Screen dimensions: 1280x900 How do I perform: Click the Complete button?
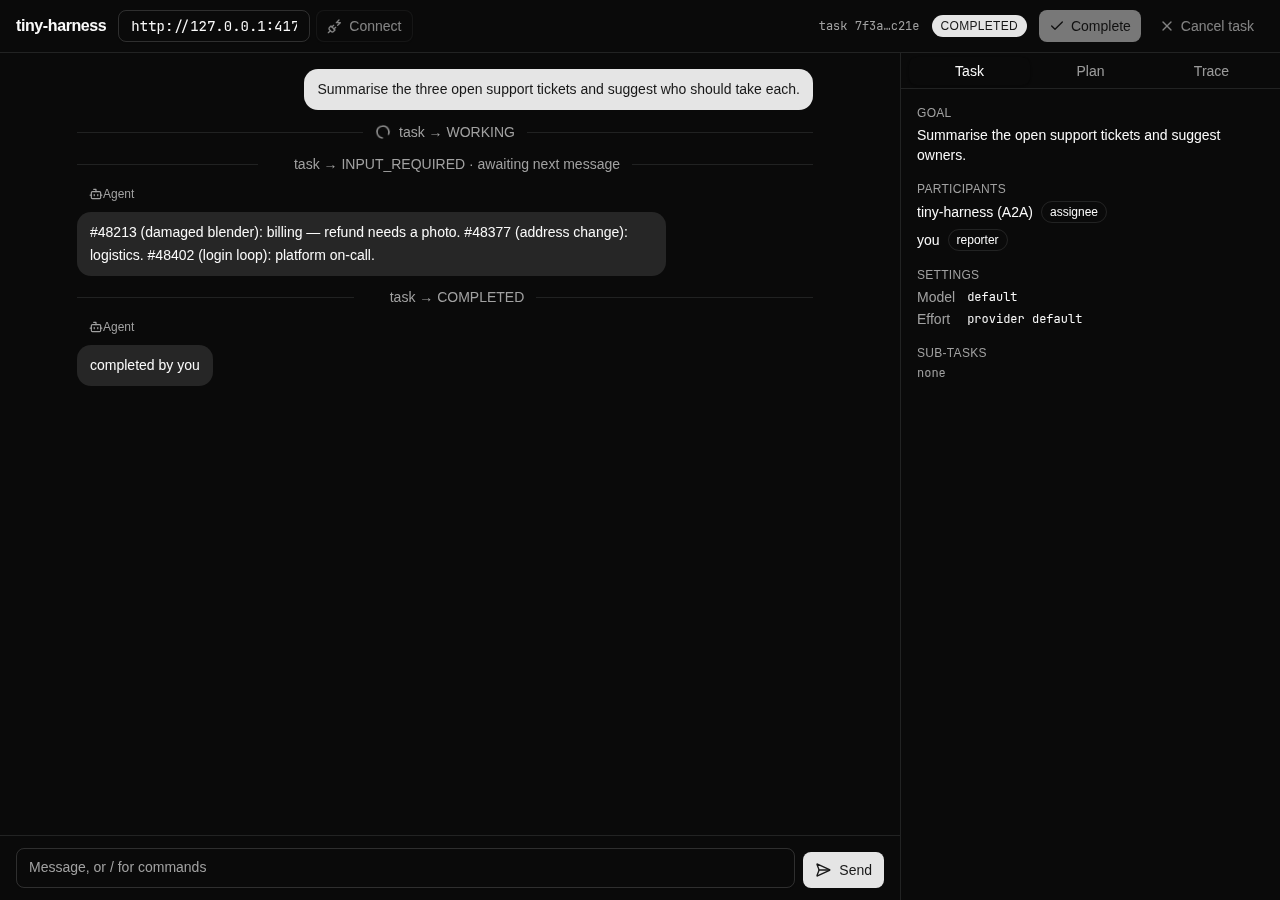click(1089, 26)
